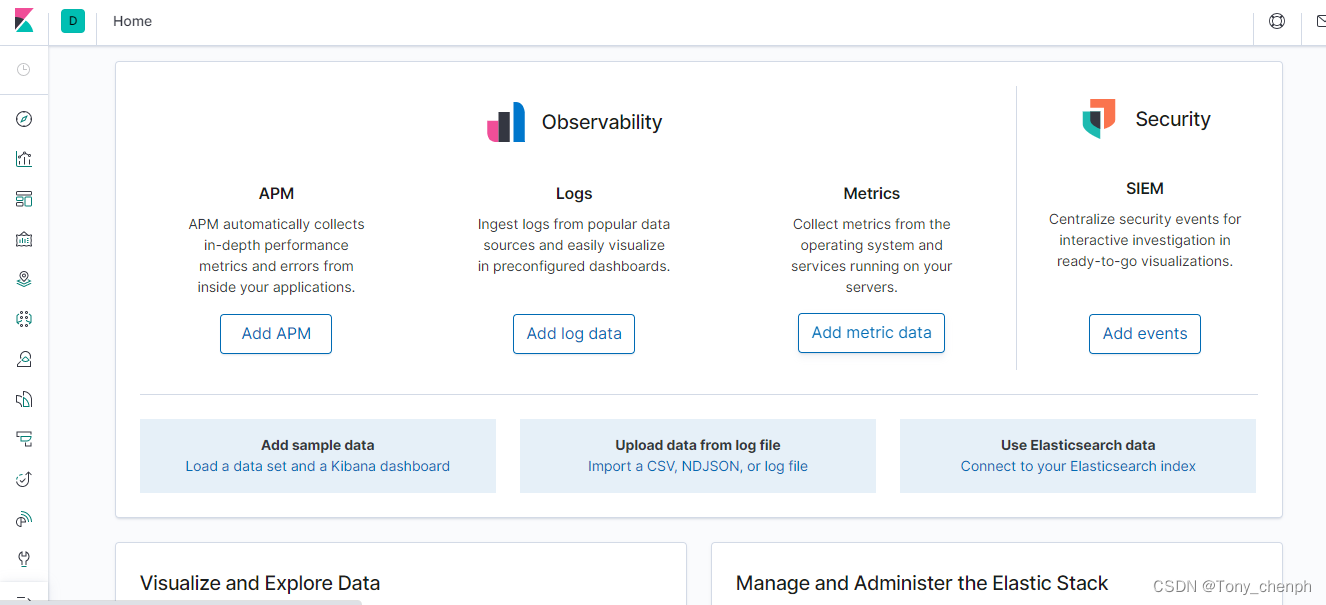Viewport: 1326px width, 605px height.
Task: Open Visualize from the sidebar chart icon
Action: 24,159
